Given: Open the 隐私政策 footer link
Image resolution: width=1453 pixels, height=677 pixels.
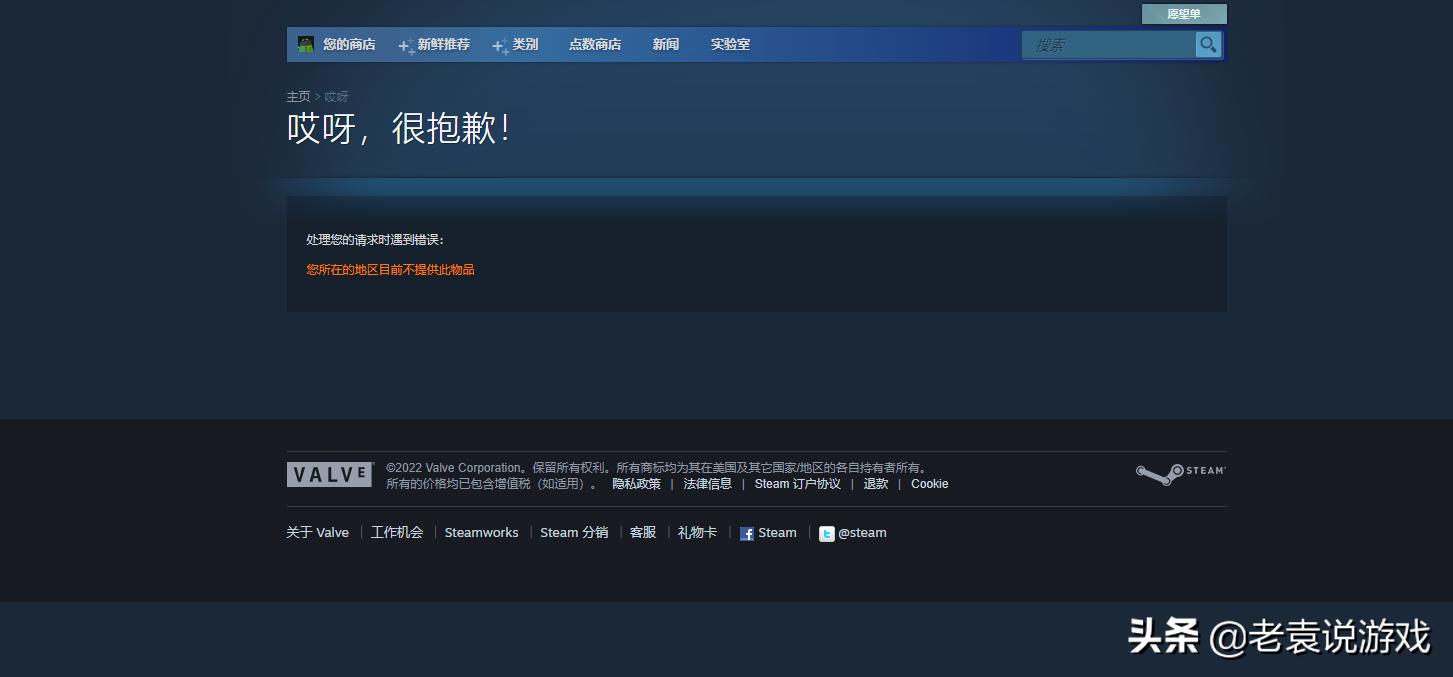Looking at the screenshot, I should [636, 483].
